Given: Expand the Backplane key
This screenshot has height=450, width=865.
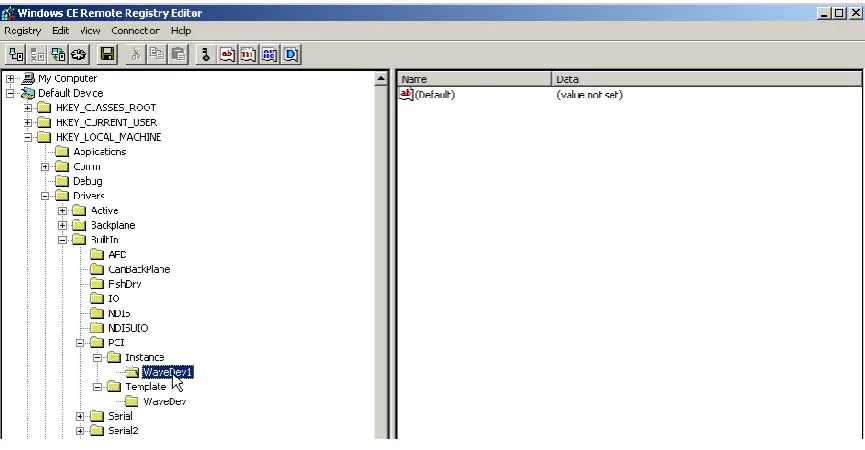Looking at the screenshot, I should [x=62, y=225].
